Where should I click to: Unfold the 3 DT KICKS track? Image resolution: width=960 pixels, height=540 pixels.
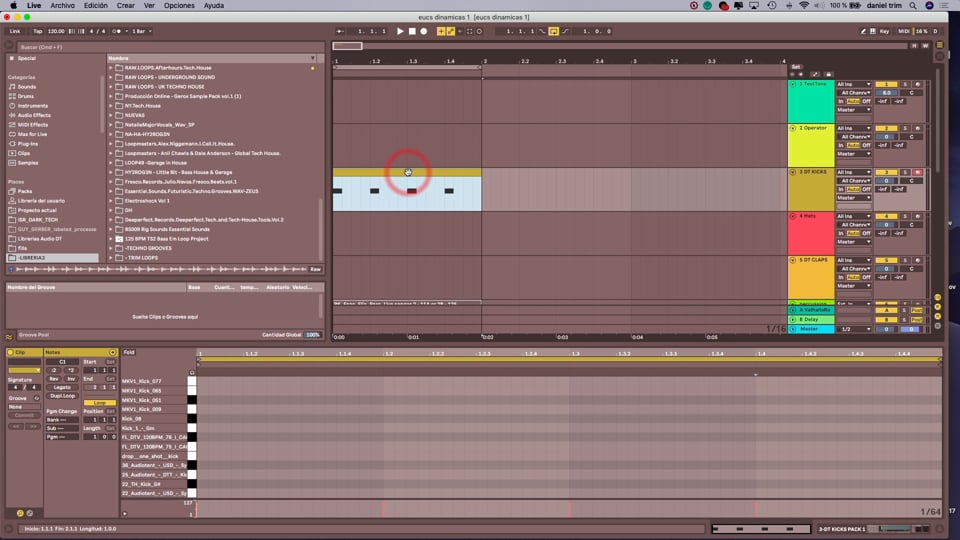(793, 173)
